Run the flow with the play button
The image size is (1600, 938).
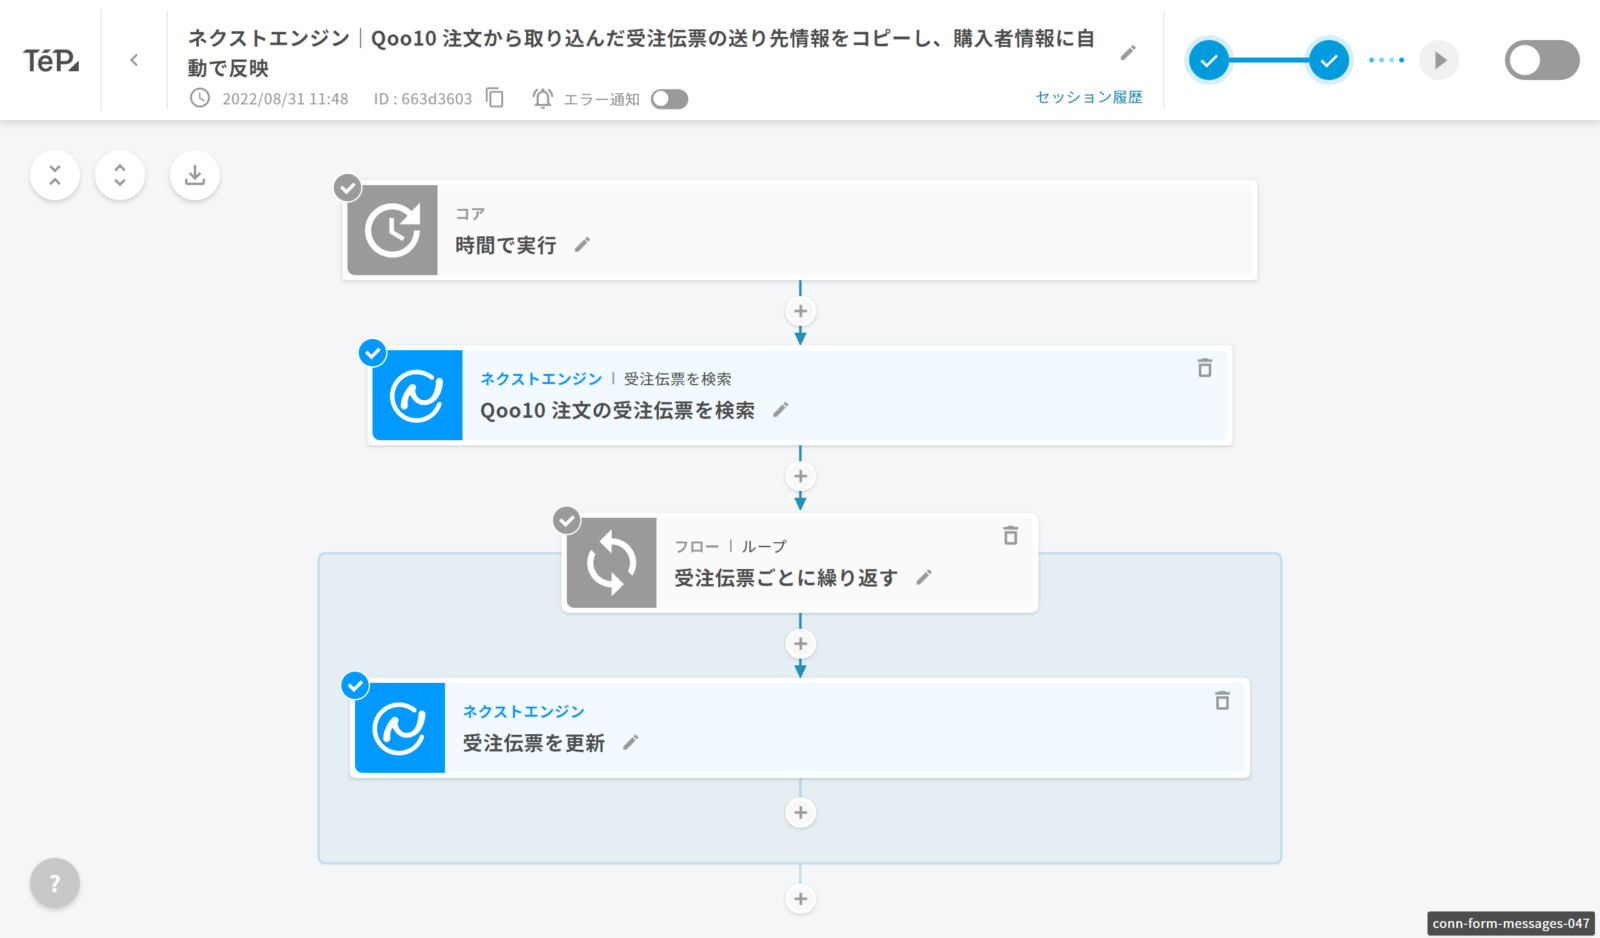pyautogui.click(x=1439, y=60)
